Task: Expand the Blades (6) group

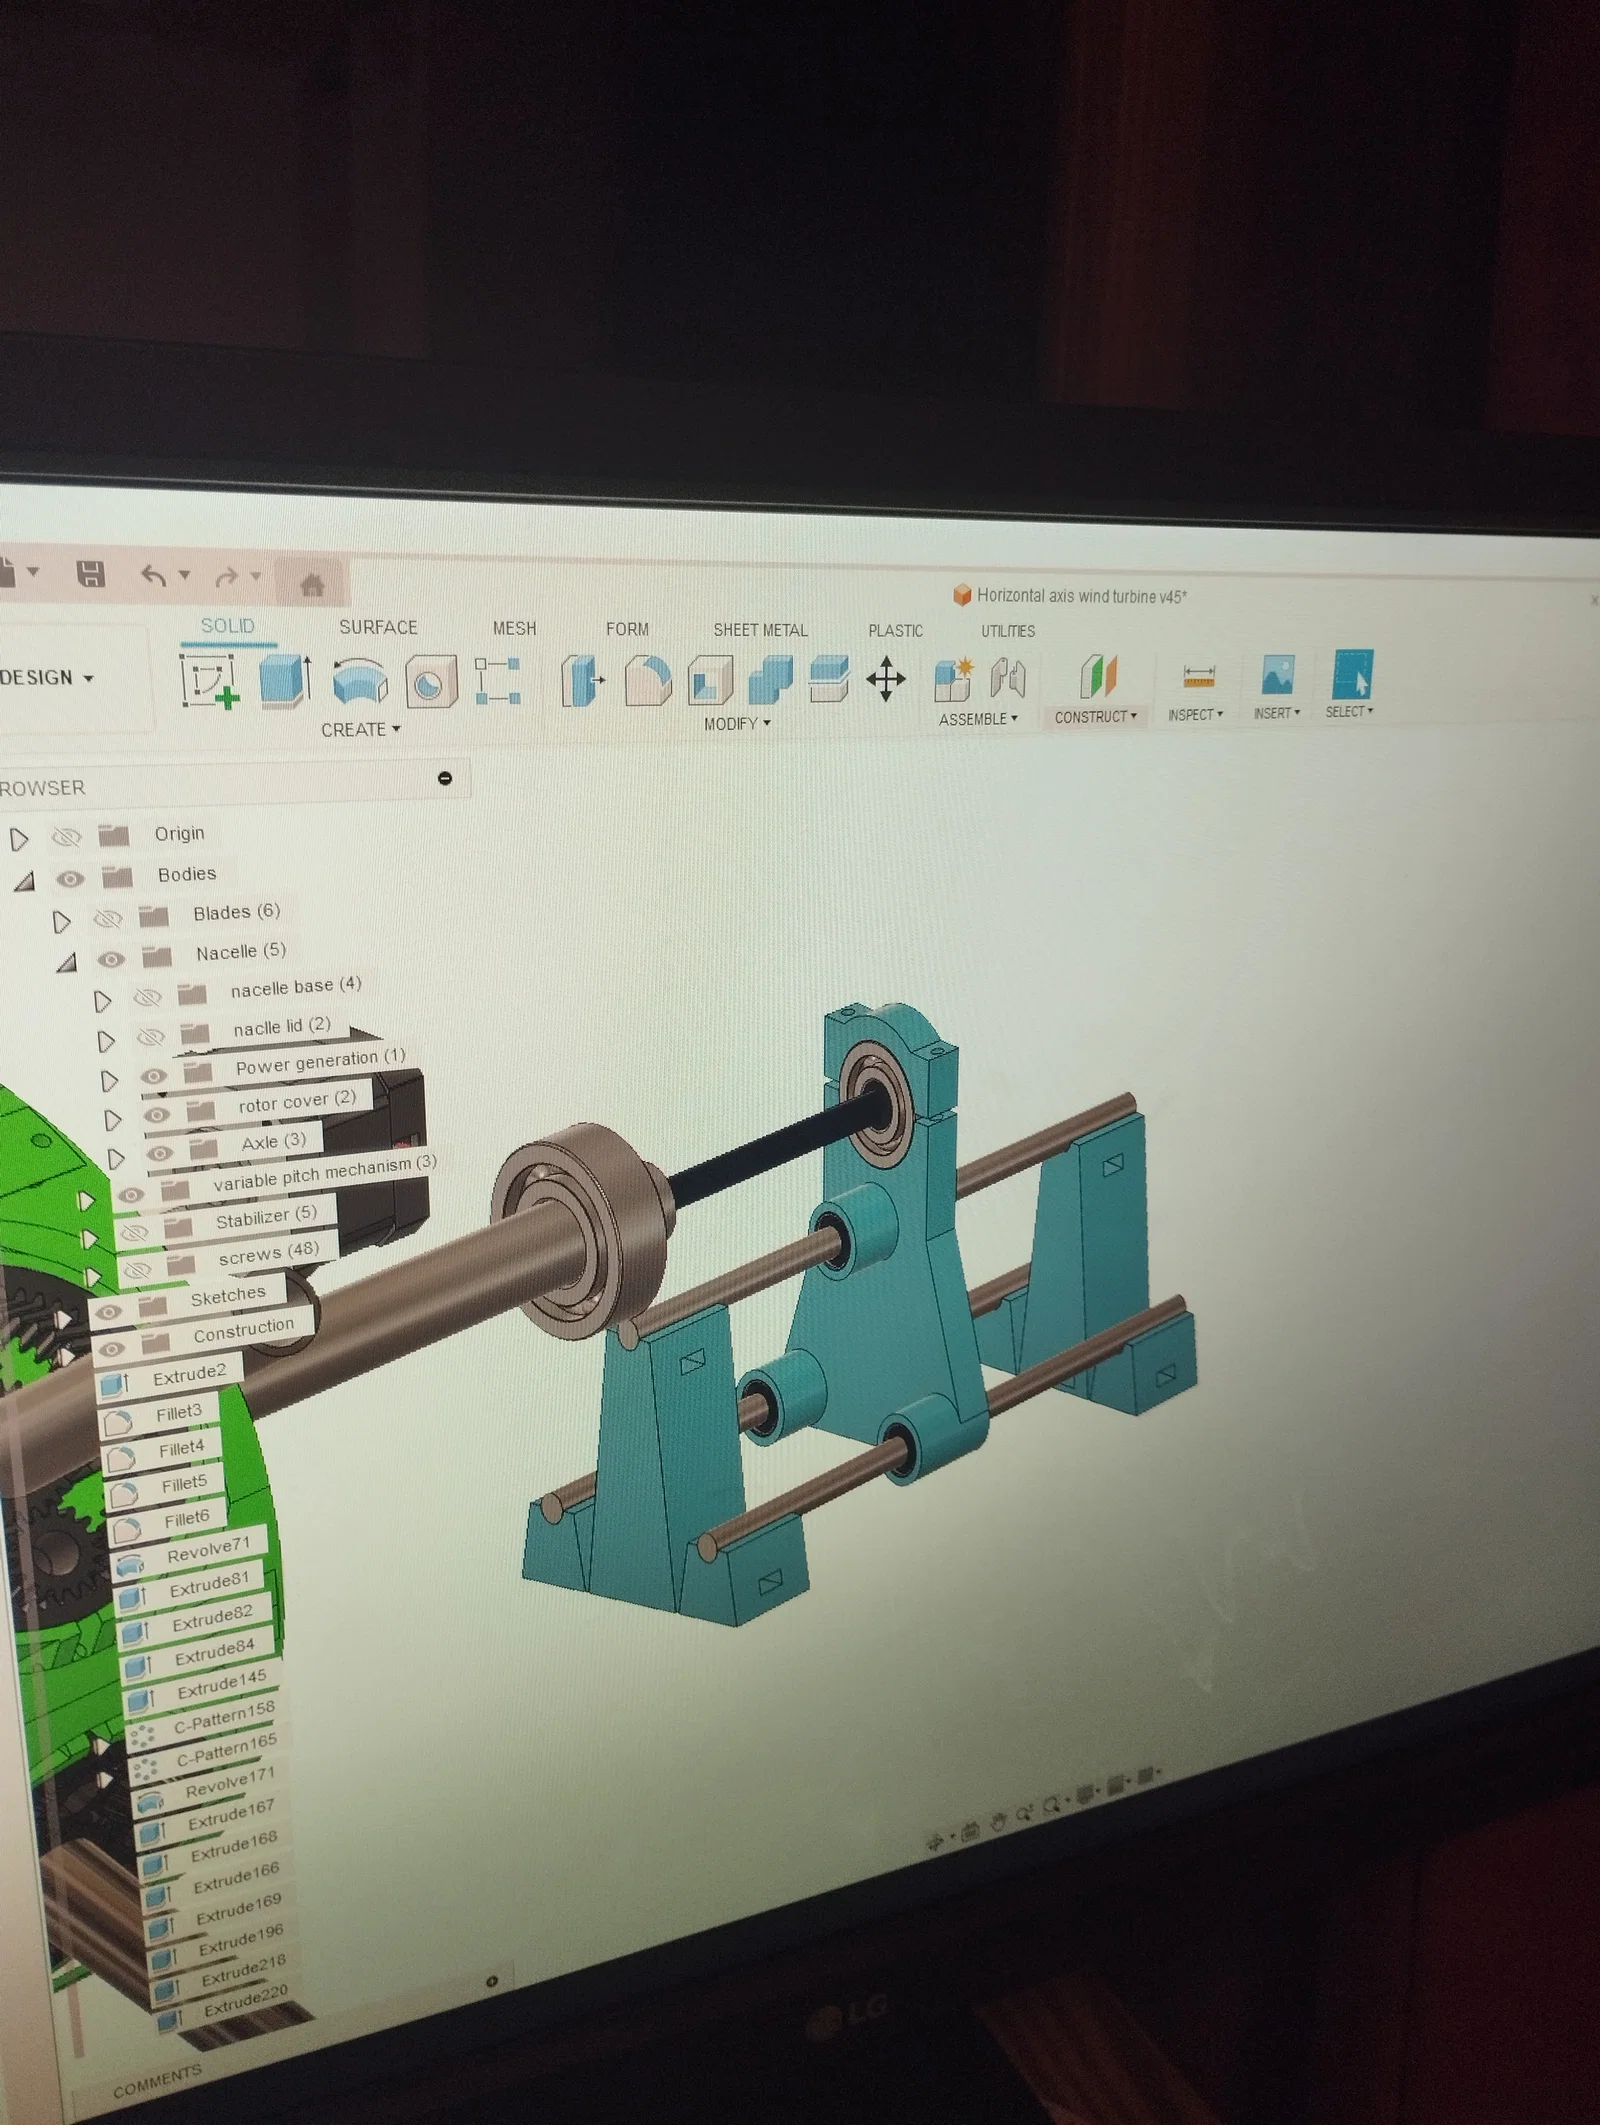Action: [x=62, y=920]
